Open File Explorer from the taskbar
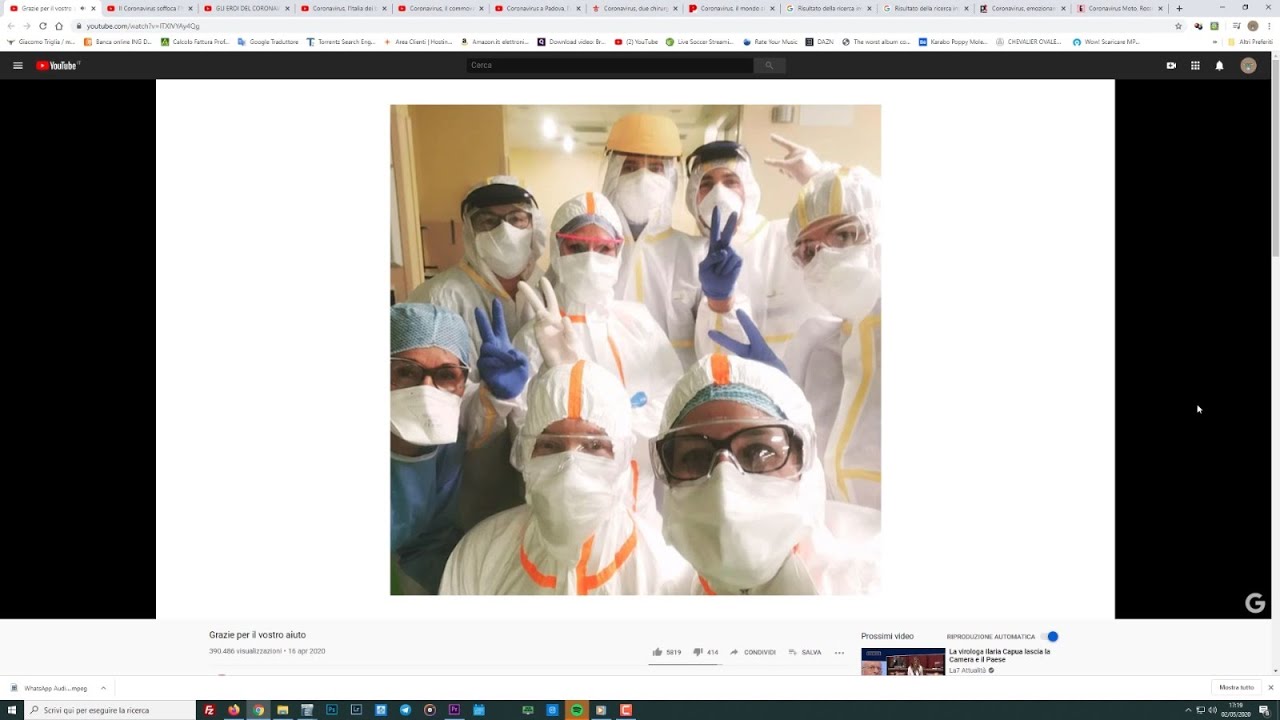The height and width of the screenshot is (720, 1280). pos(283,710)
